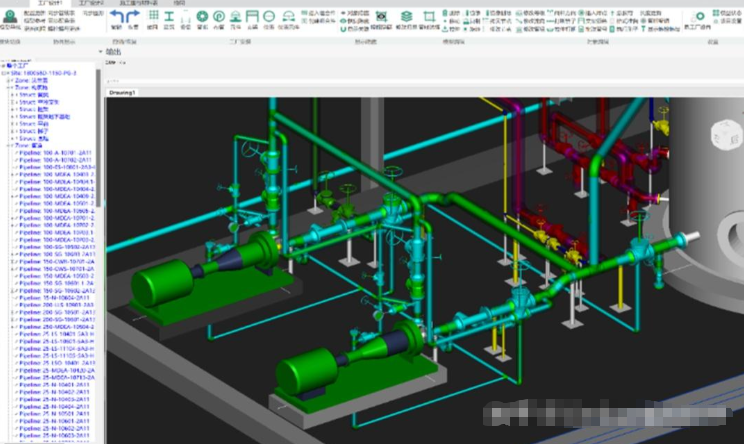Select the green grid icon in ribbon

tap(152, 16)
